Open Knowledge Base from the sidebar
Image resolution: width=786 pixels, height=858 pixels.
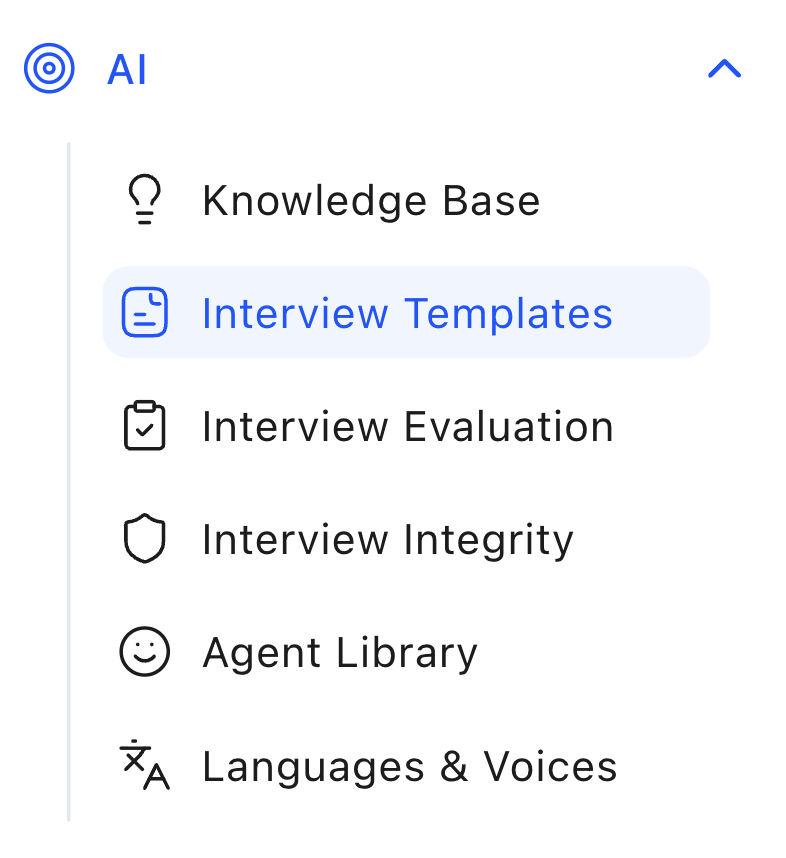point(370,201)
